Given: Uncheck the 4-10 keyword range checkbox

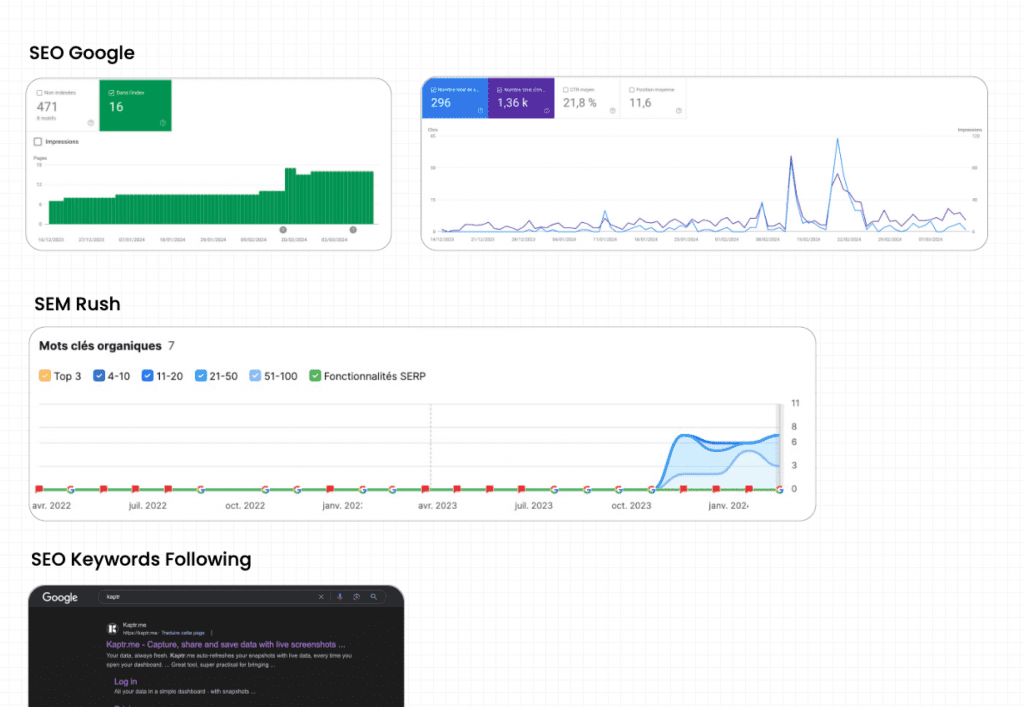Looking at the screenshot, I should 99,376.
